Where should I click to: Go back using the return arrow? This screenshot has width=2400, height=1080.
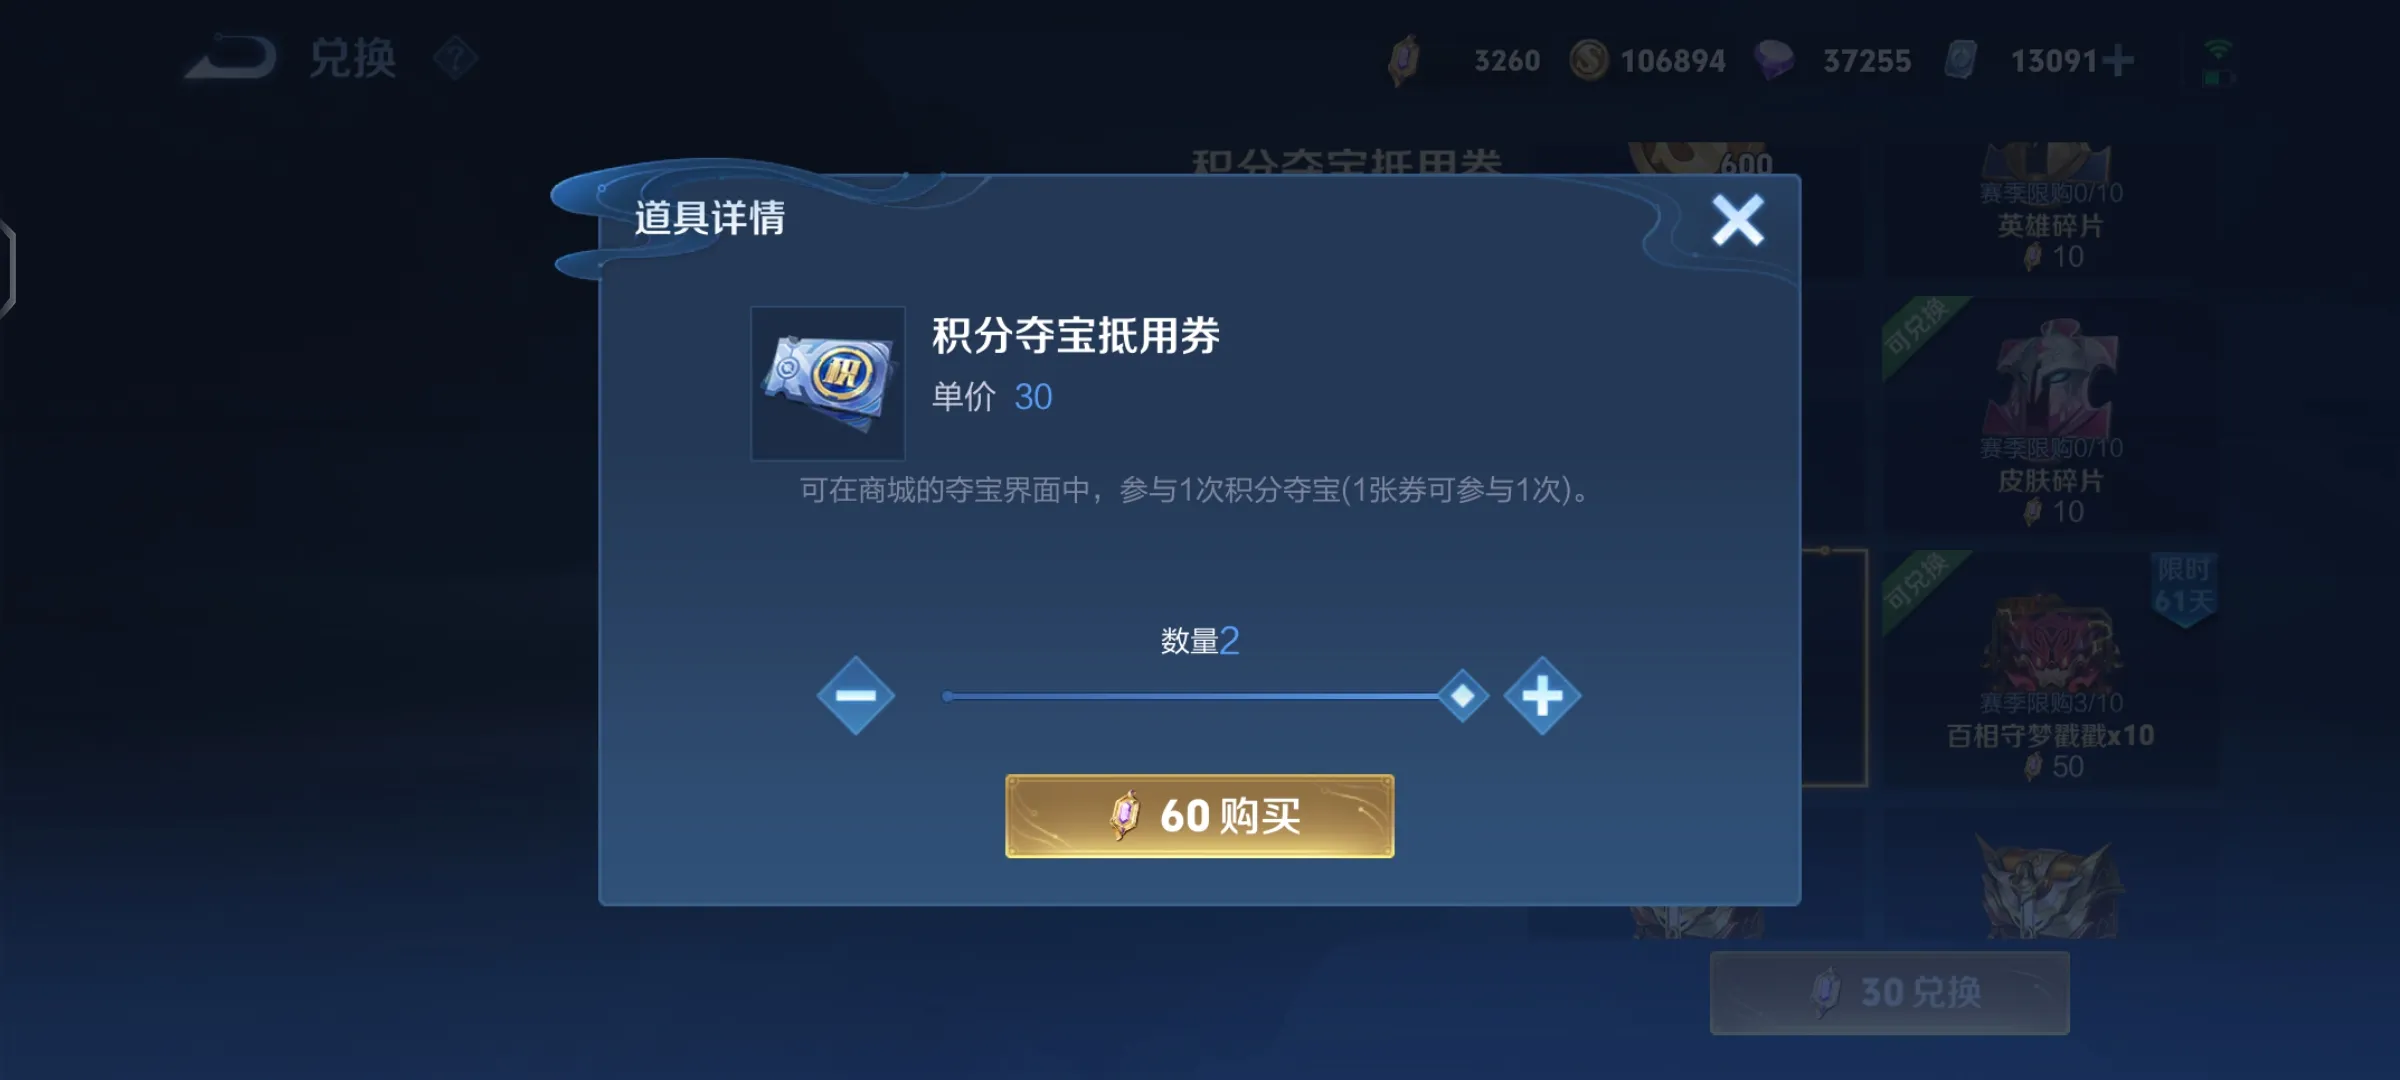point(231,58)
